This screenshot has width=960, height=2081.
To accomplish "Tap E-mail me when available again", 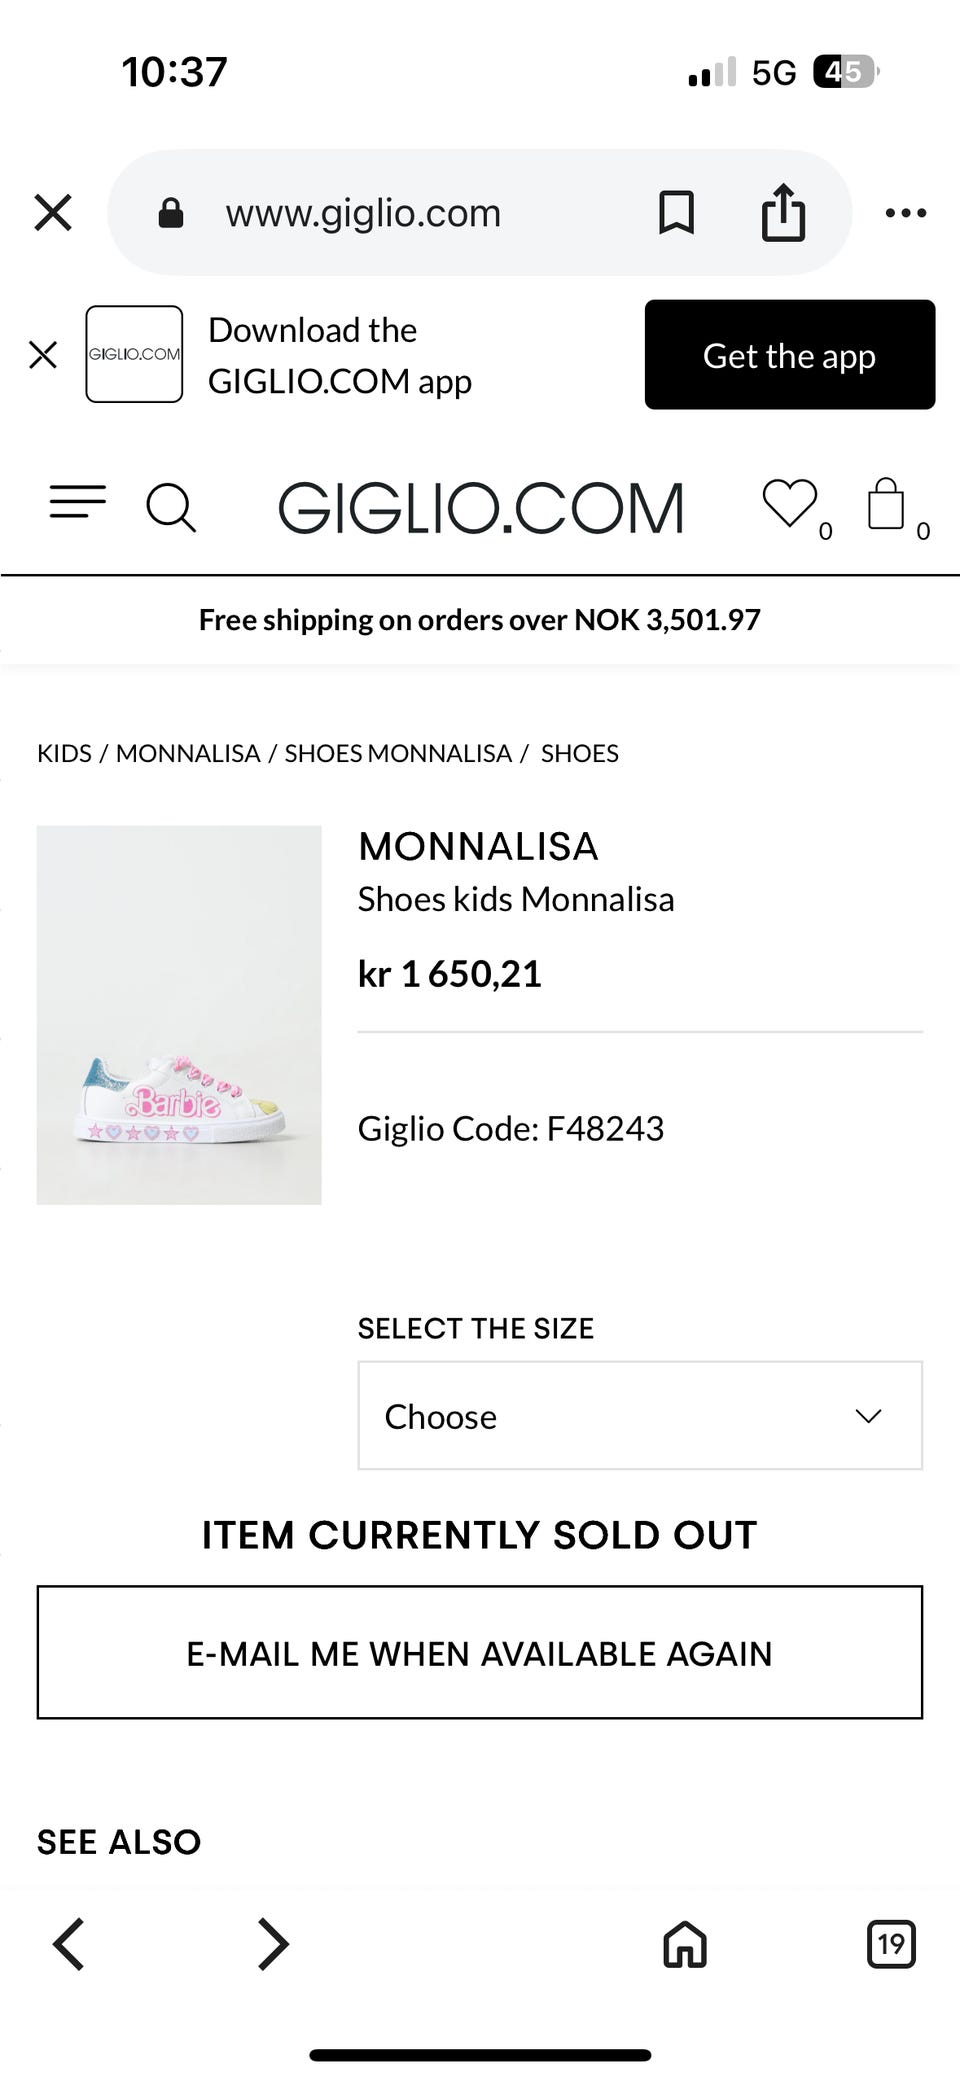I will (480, 1652).
